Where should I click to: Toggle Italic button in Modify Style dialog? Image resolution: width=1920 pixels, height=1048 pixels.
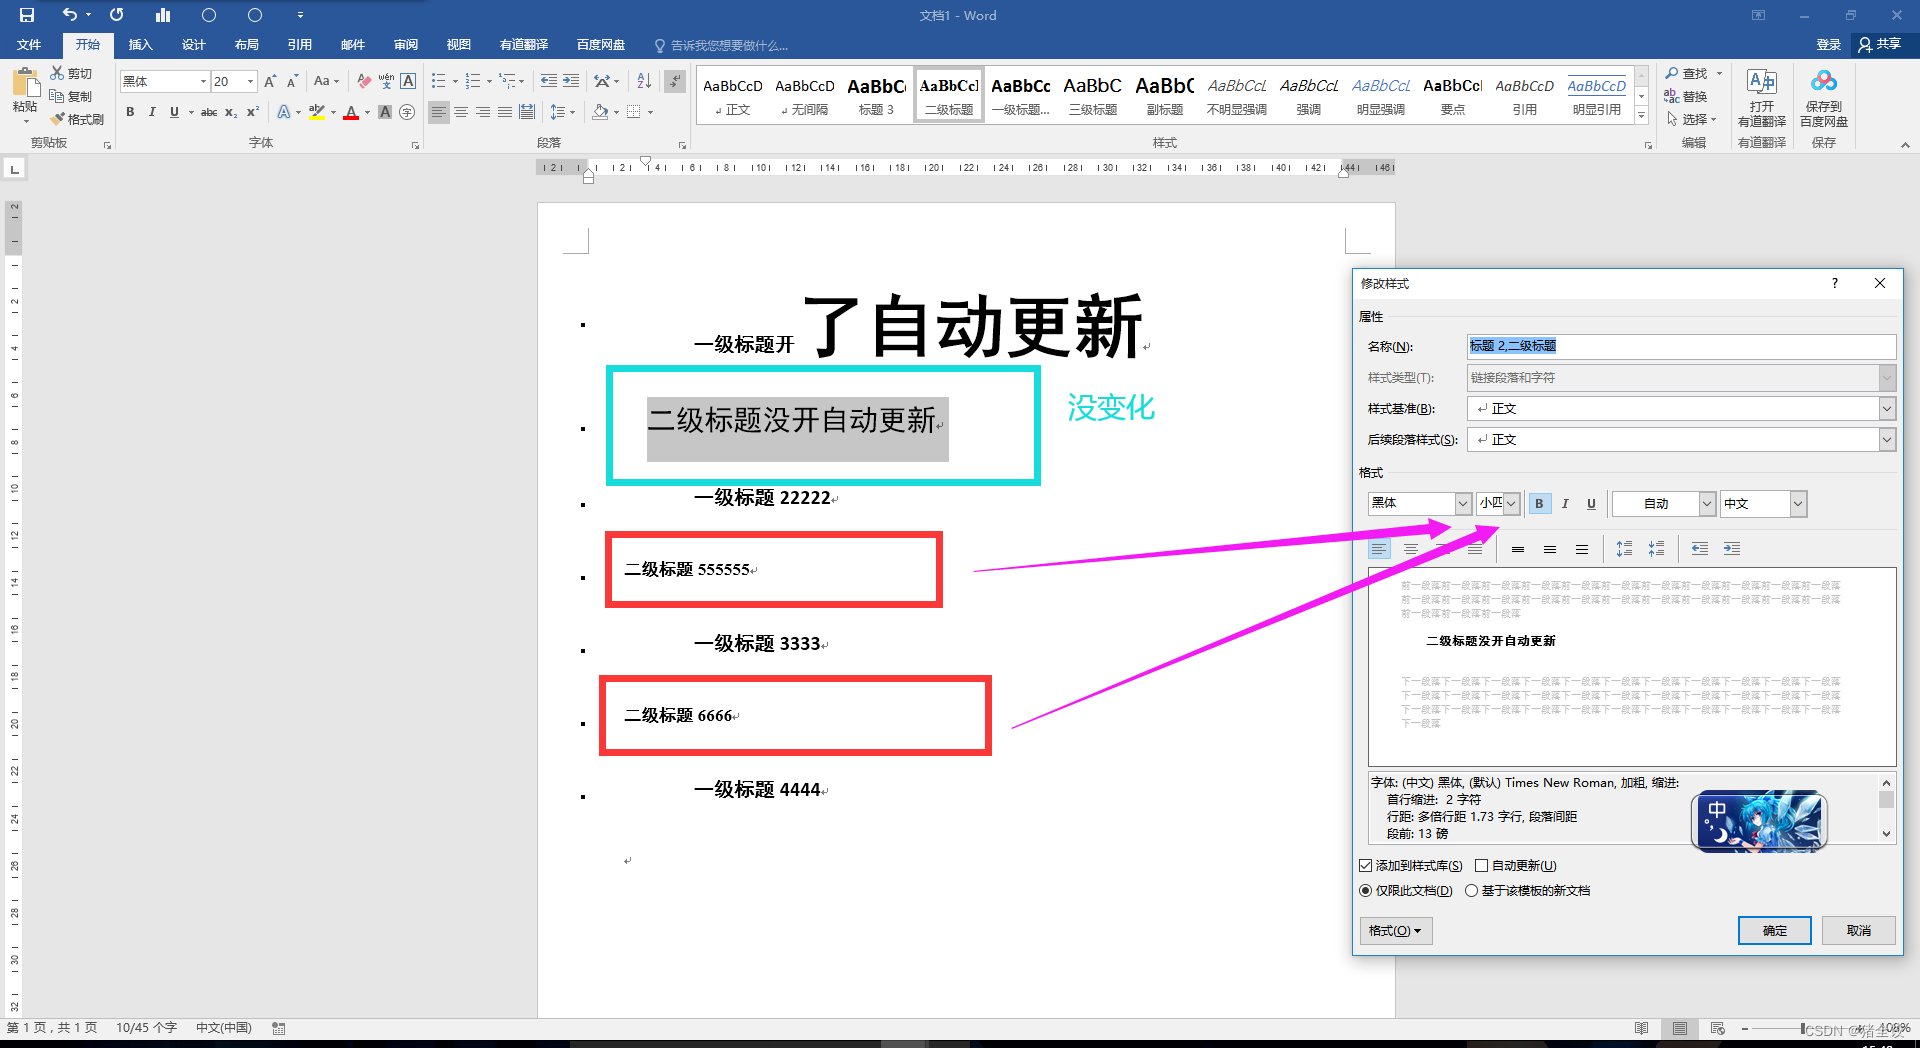click(1565, 504)
